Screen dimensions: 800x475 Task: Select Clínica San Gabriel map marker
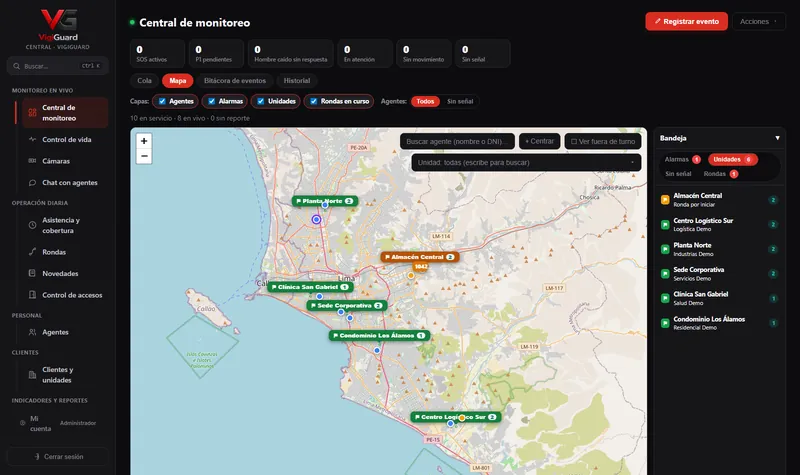pyautogui.click(x=311, y=287)
